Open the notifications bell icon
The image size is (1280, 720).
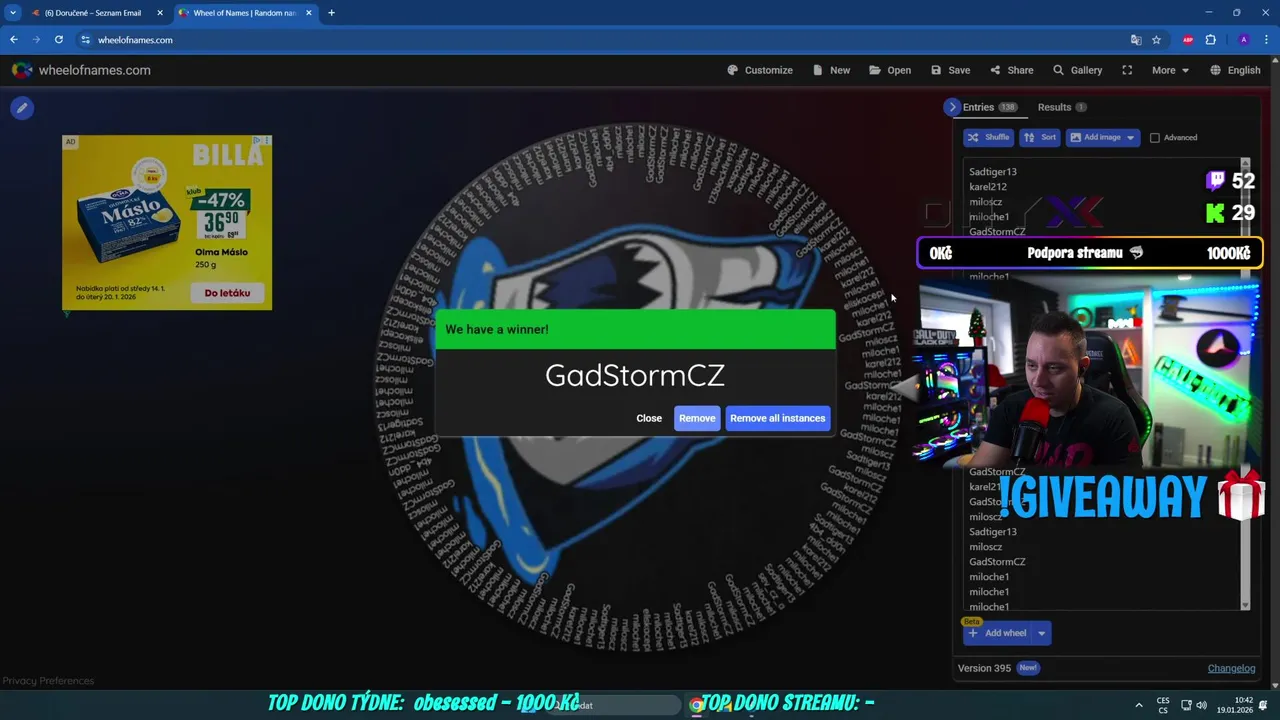pos(1264,705)
